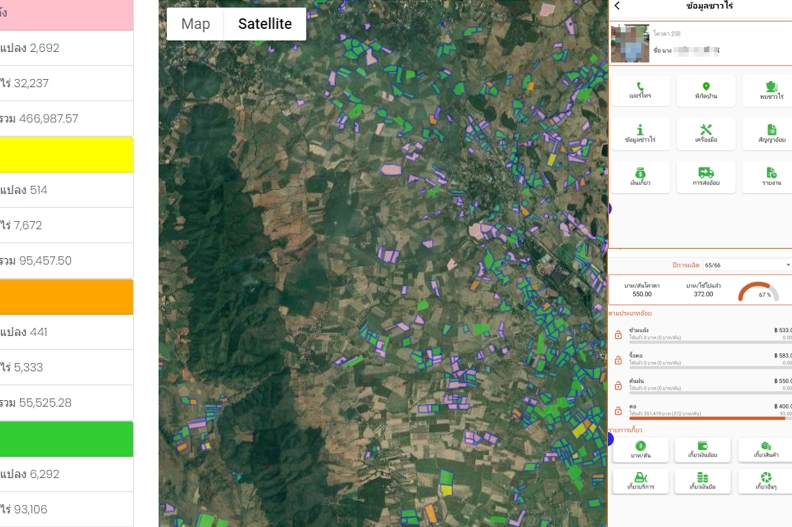
Task: Click the lock icon beside ต้นฝน row
Action: click(x=618, y=385)
